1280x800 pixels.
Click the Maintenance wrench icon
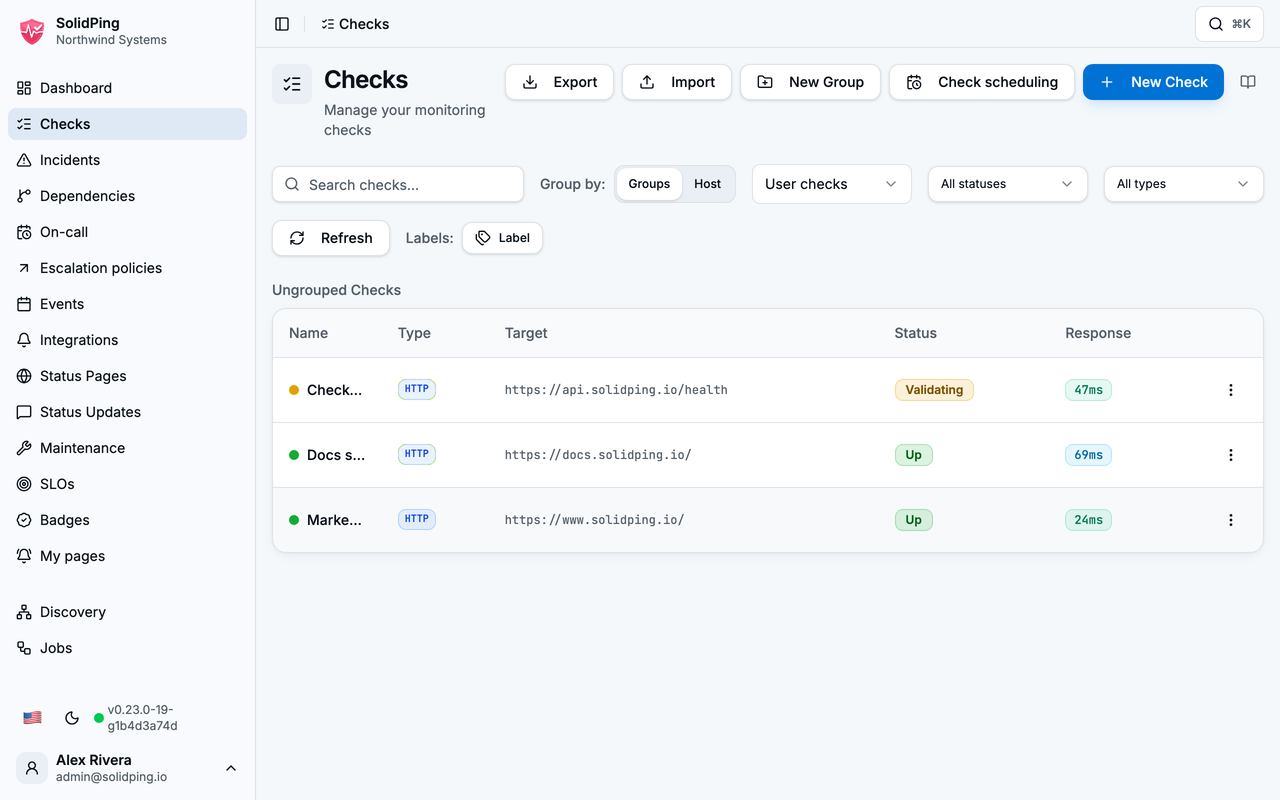coord(24,448)
